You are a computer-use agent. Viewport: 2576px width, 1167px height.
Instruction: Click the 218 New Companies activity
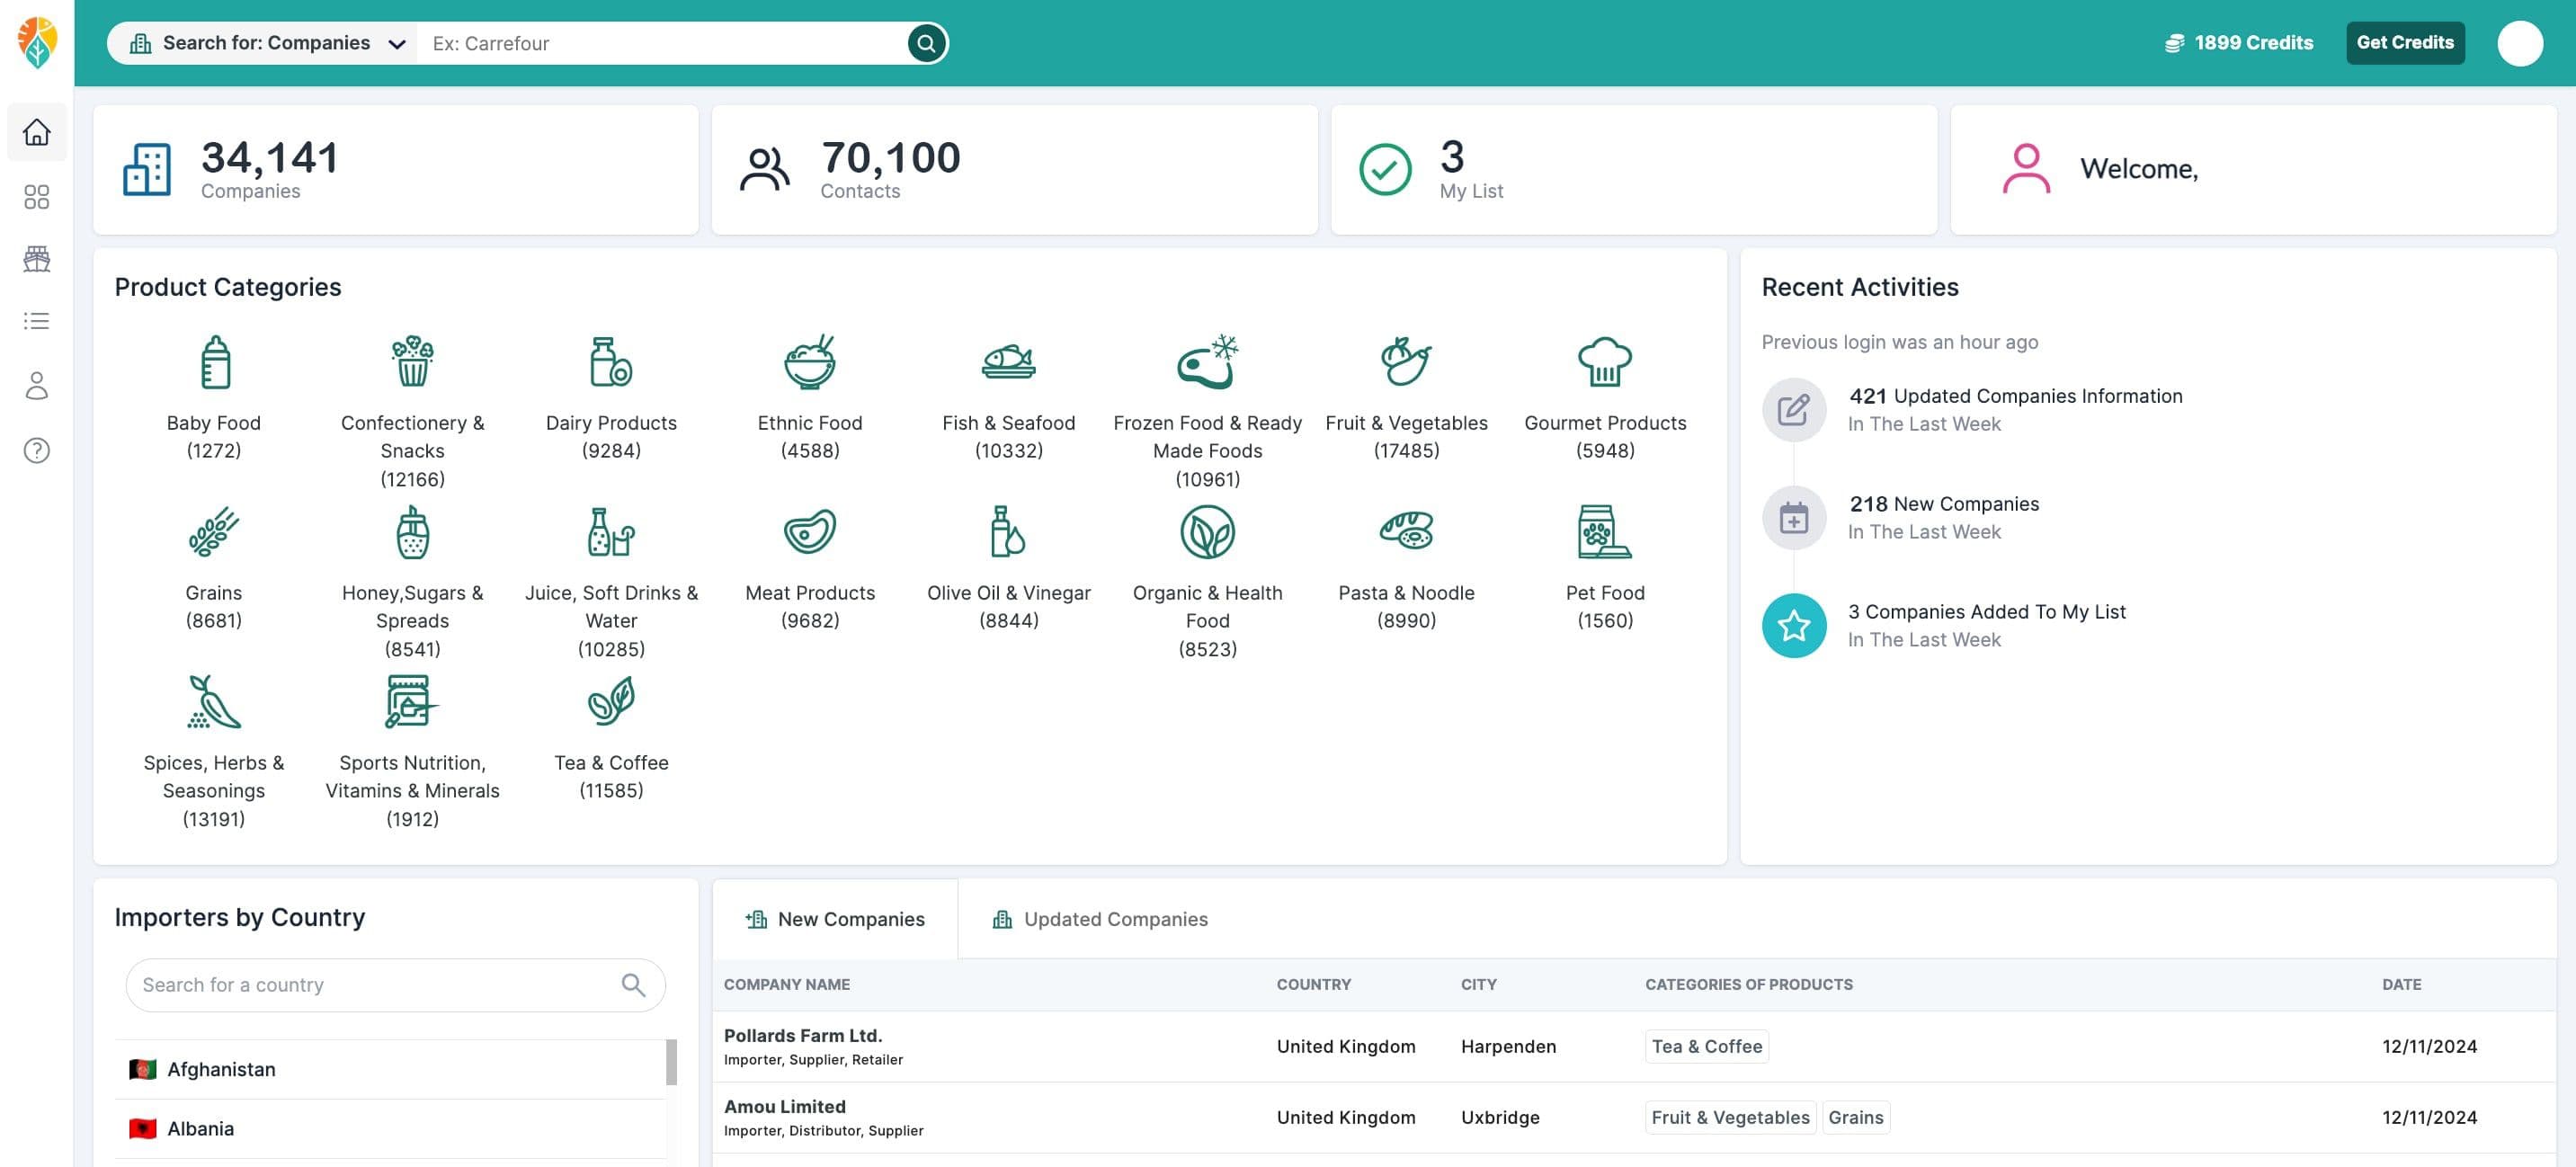point(1943,504)
